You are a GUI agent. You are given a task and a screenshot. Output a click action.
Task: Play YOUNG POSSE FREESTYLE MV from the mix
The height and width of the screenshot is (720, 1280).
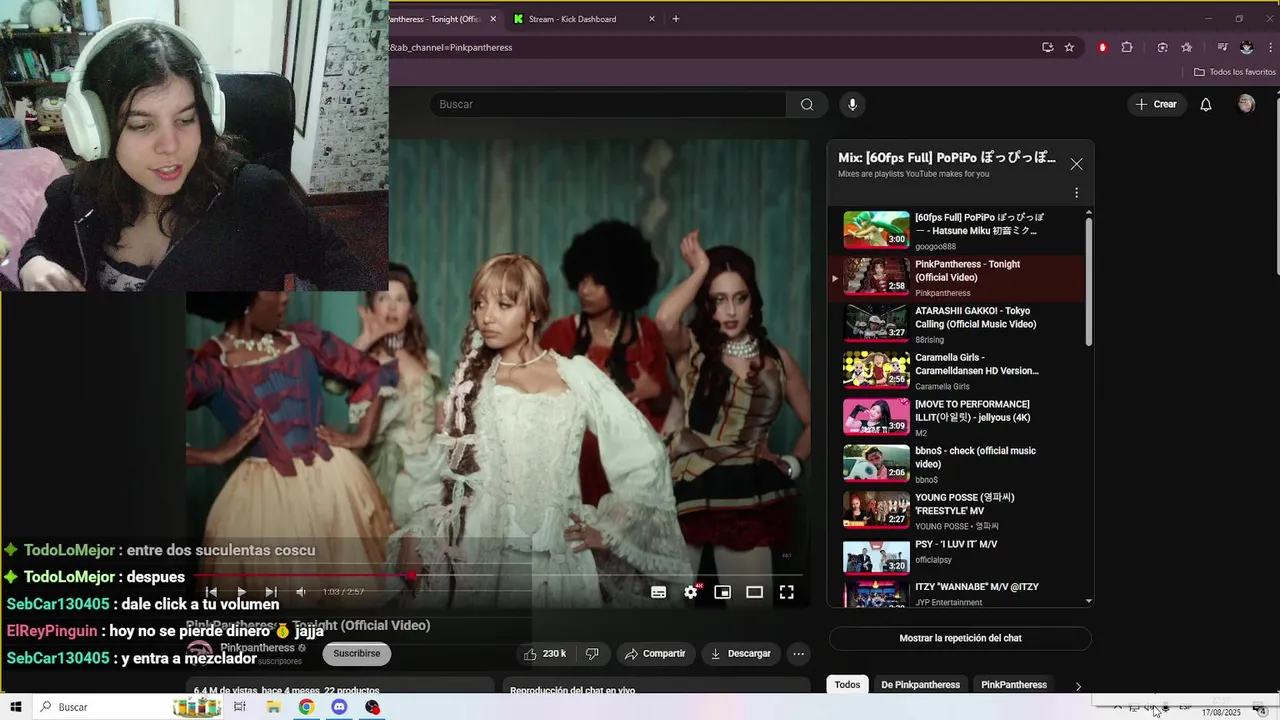pyautogui.click(x=960, y=511)
